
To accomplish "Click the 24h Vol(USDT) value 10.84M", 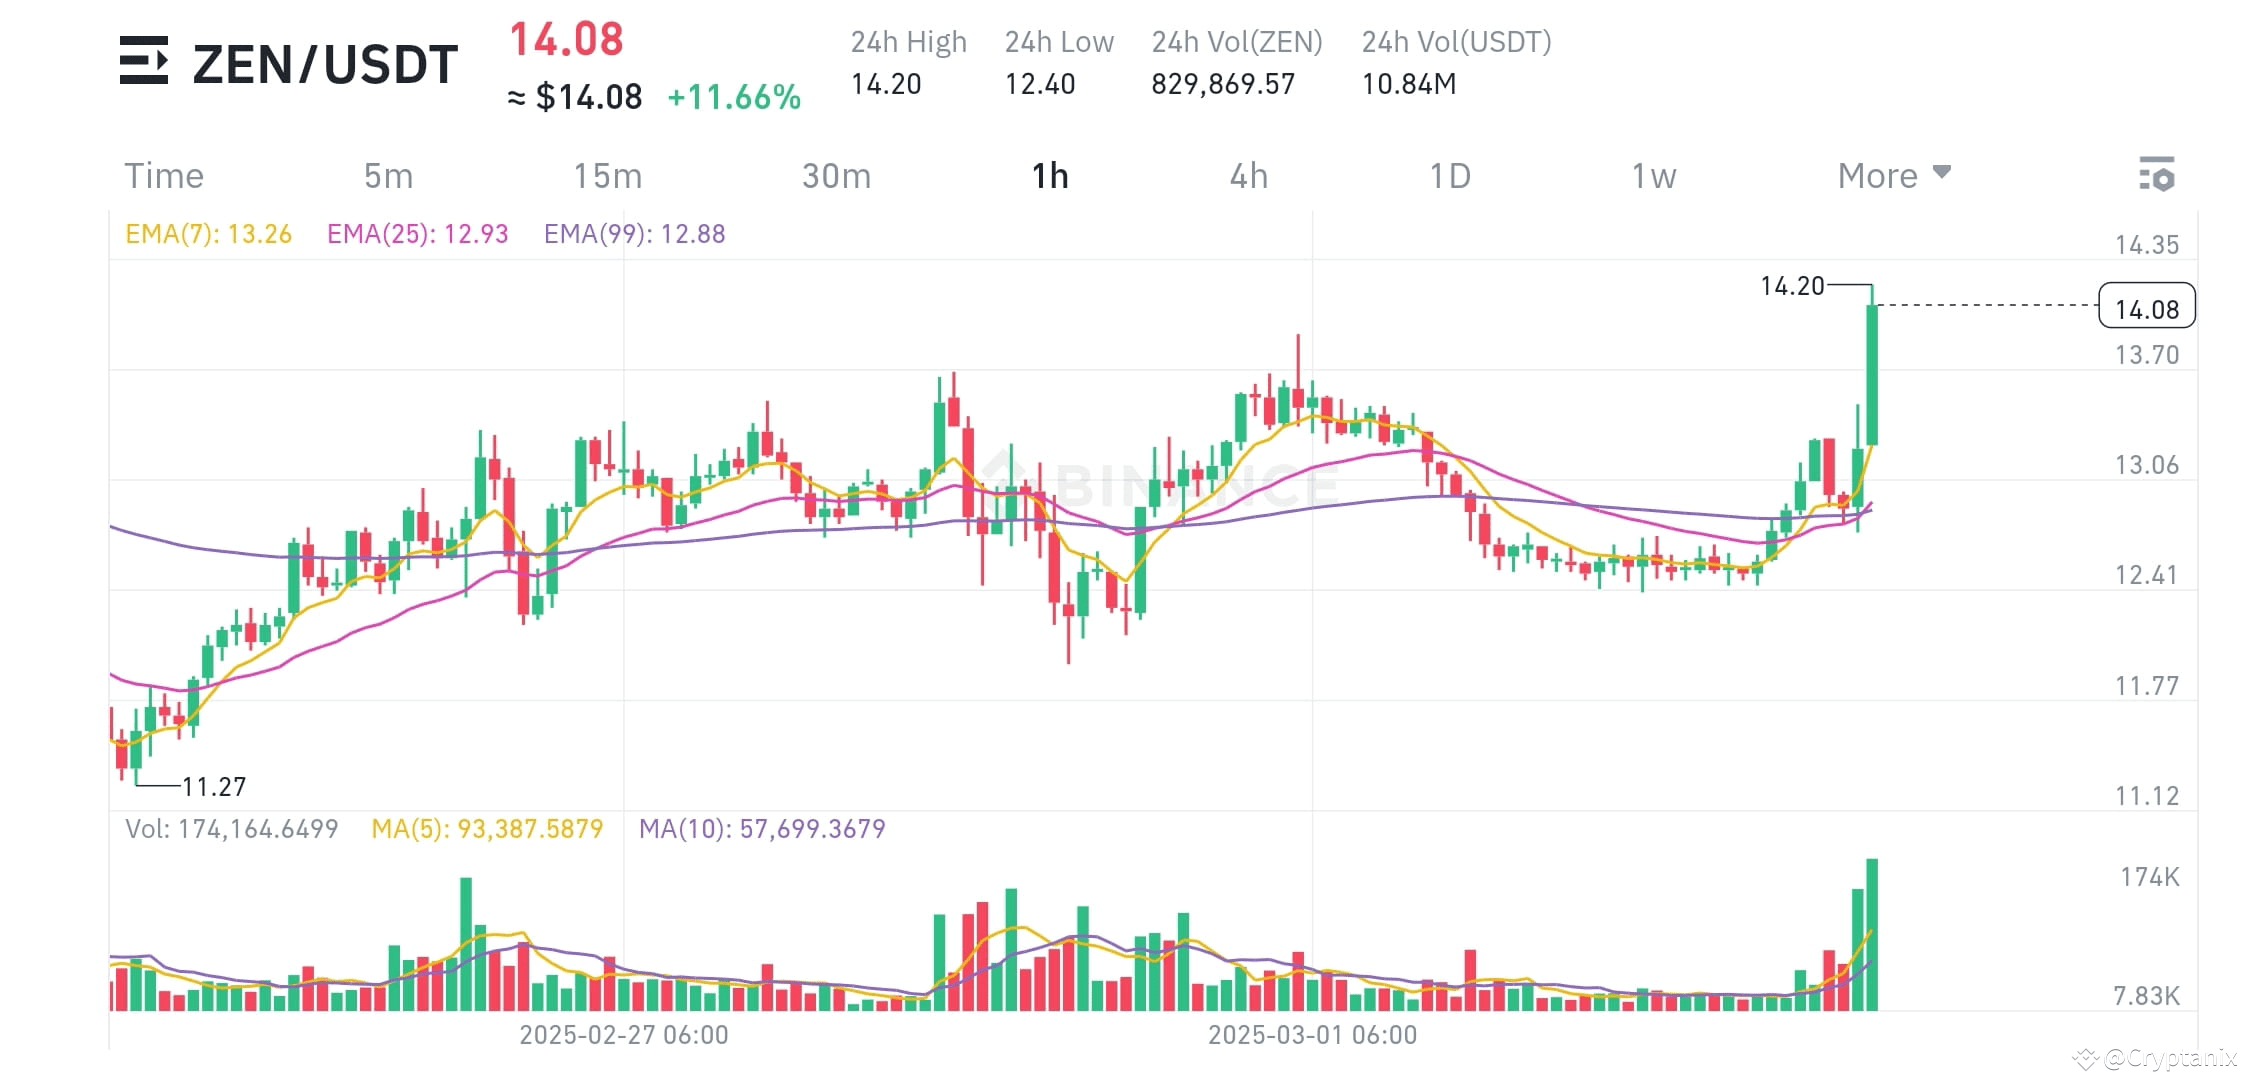I will click(1409, 84).
